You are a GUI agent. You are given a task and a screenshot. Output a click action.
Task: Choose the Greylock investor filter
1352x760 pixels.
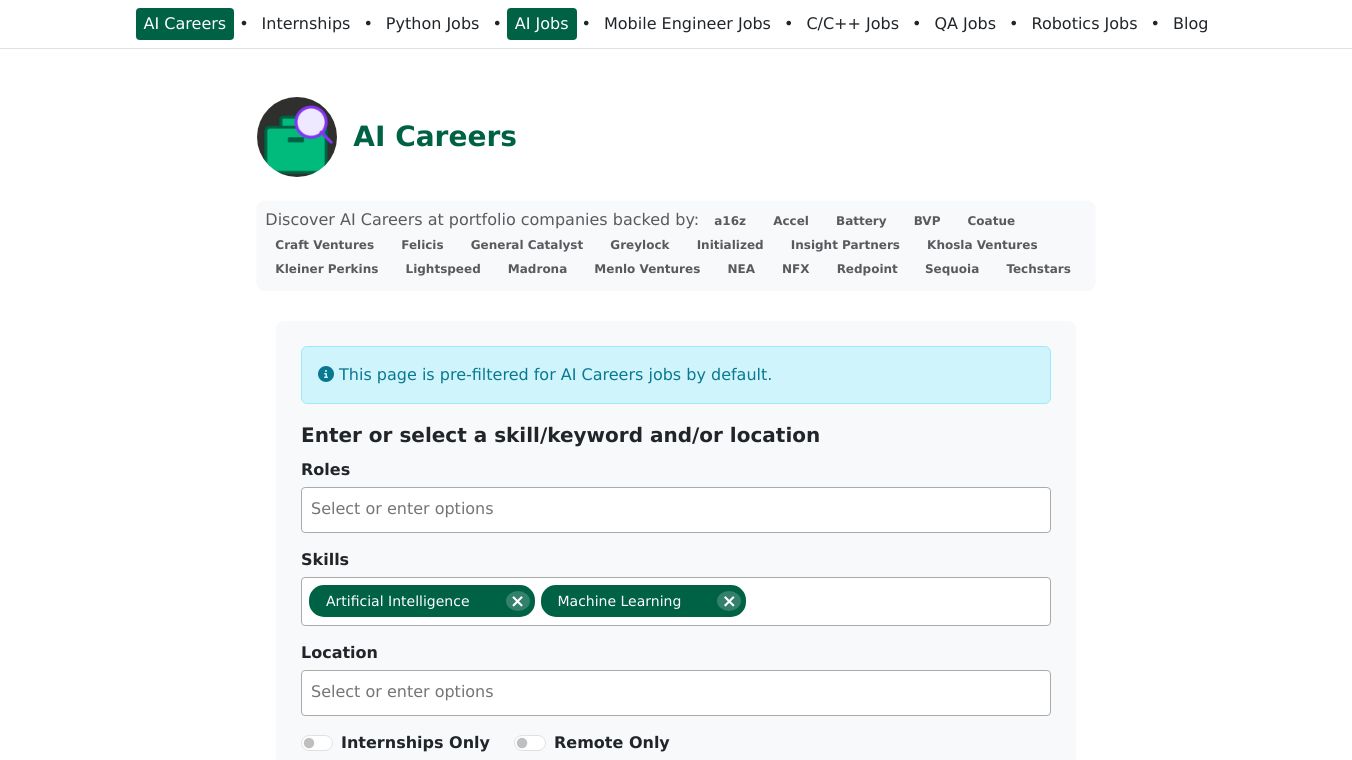[640, 245]
